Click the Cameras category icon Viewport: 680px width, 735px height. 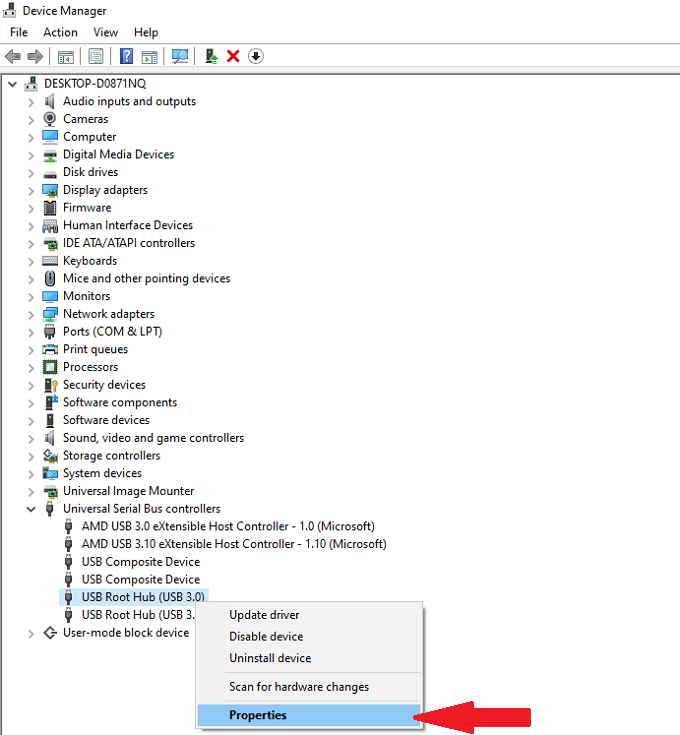tap(50, 119)
